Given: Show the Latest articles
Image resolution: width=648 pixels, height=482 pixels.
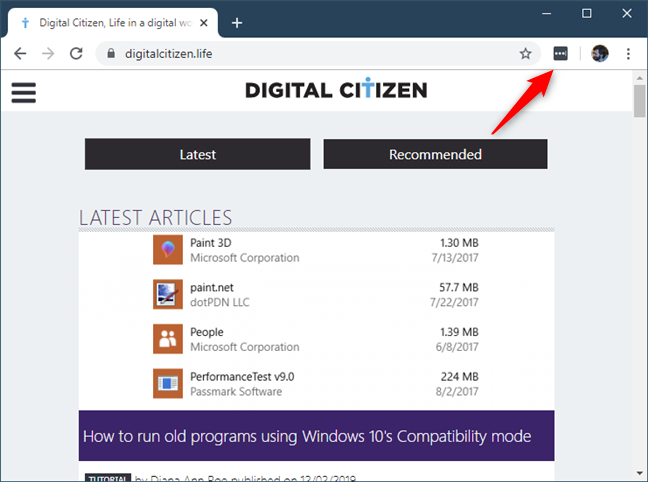Looking at the screenshot, I should (198, 154).
